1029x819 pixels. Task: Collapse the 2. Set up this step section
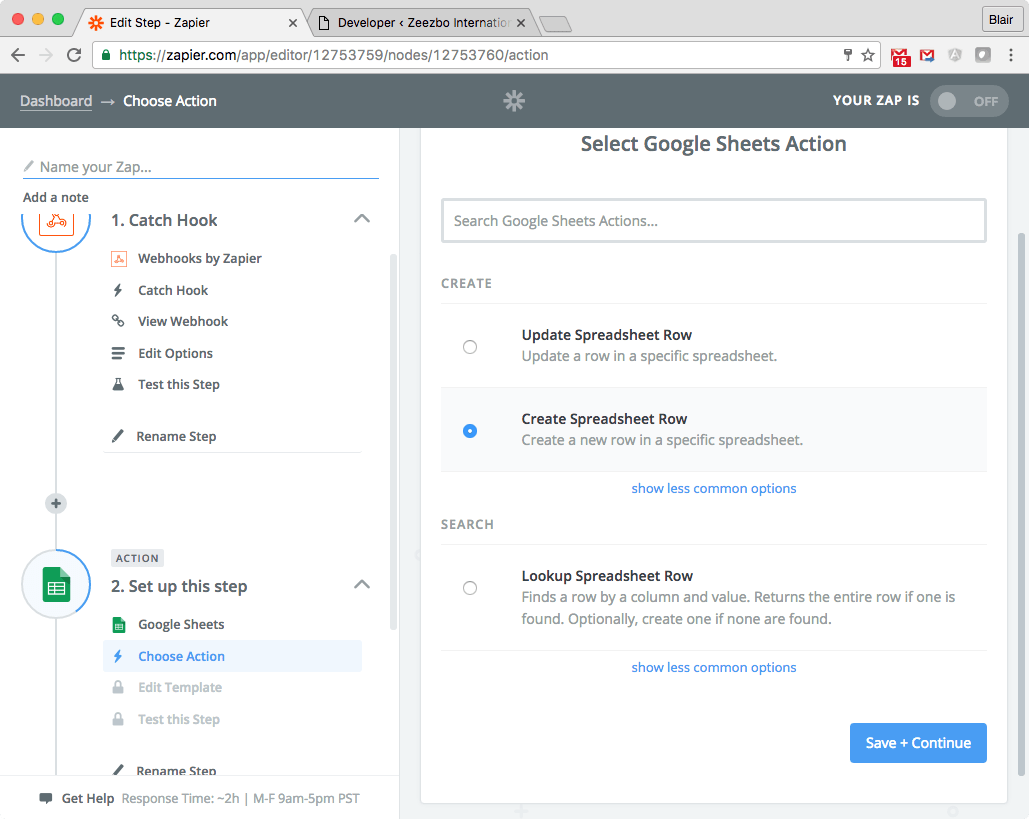click(x=362, y=585)
